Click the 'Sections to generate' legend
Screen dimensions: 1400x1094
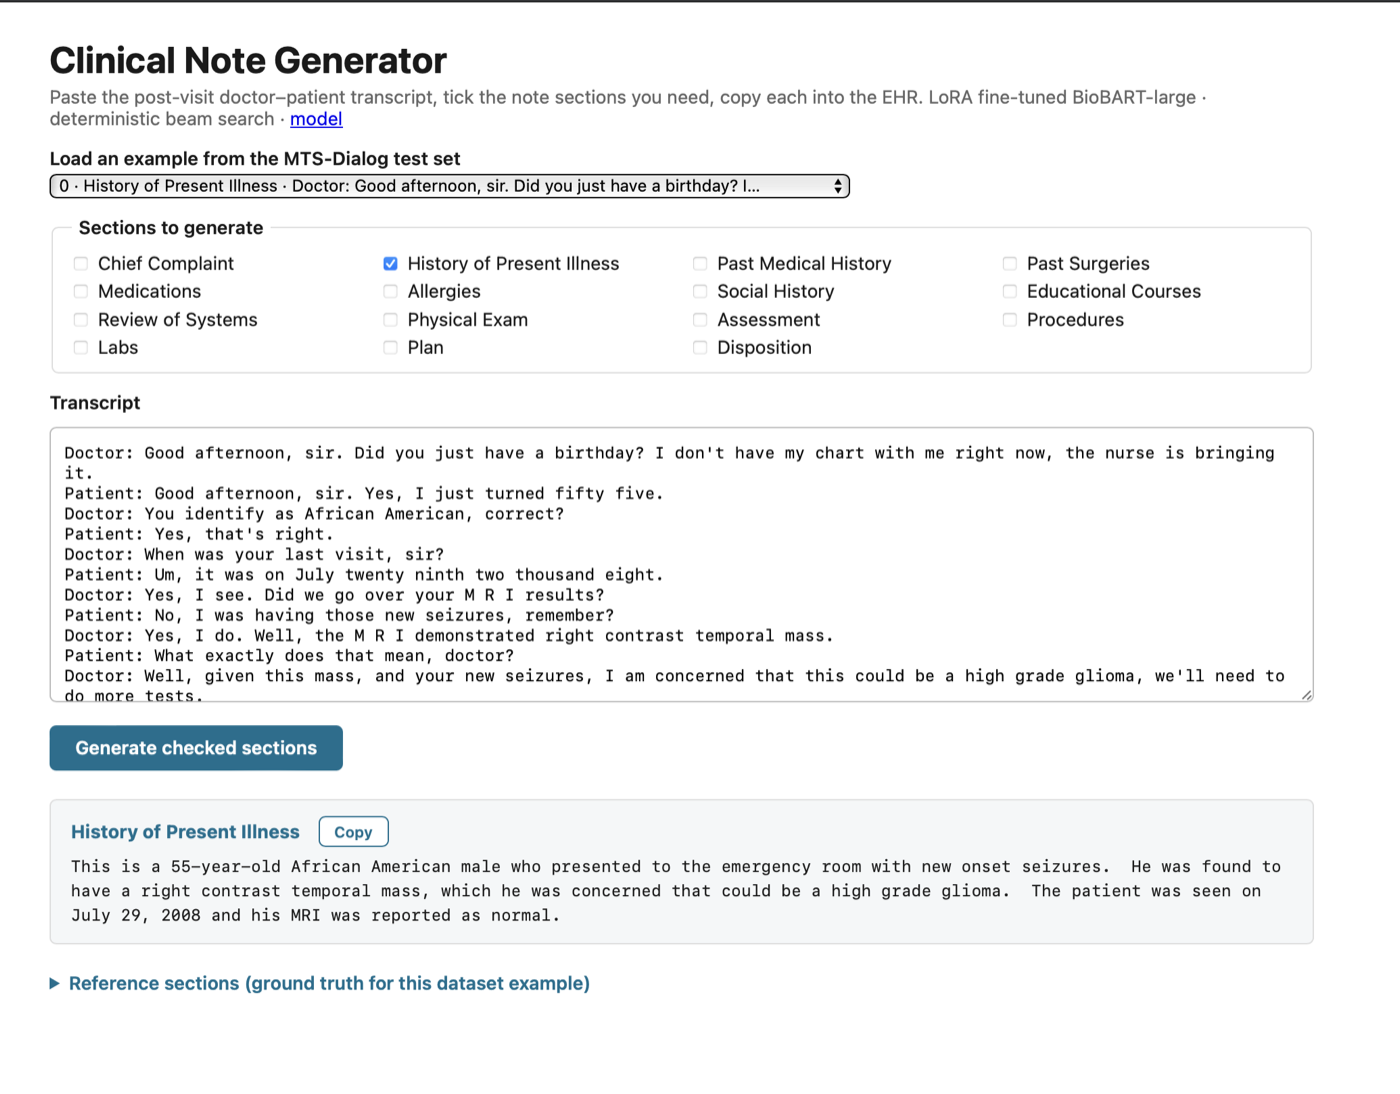coord(171,228)
